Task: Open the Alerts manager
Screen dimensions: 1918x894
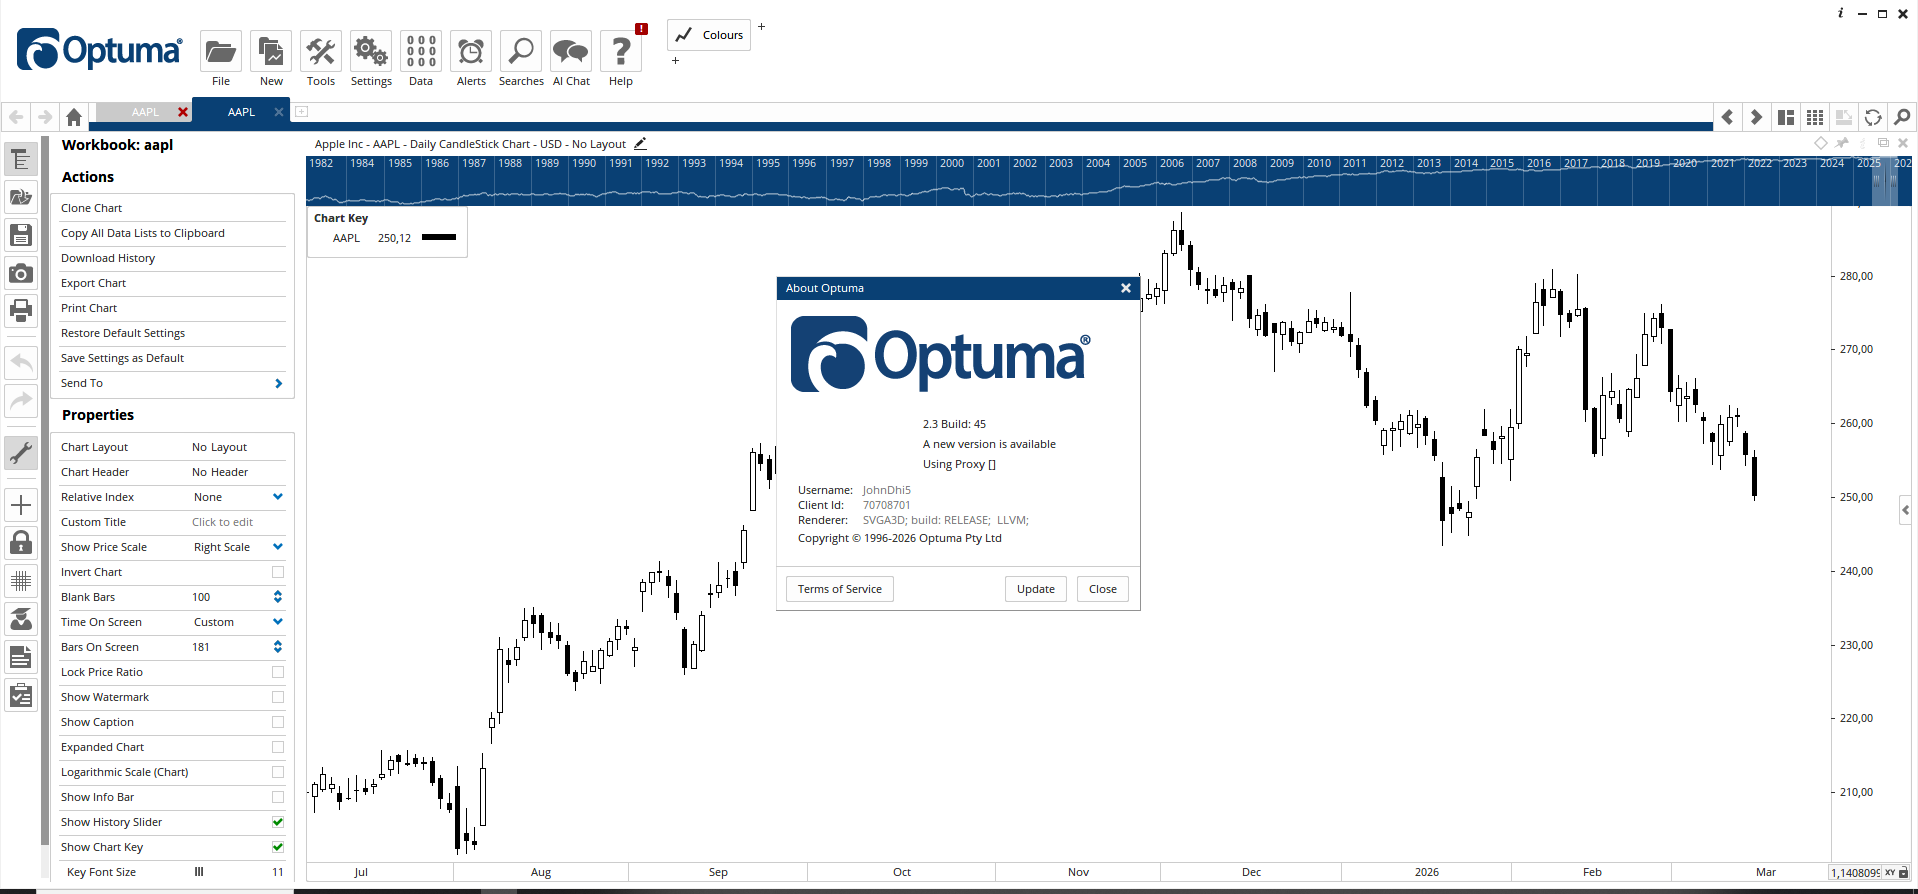Action: 471,52
